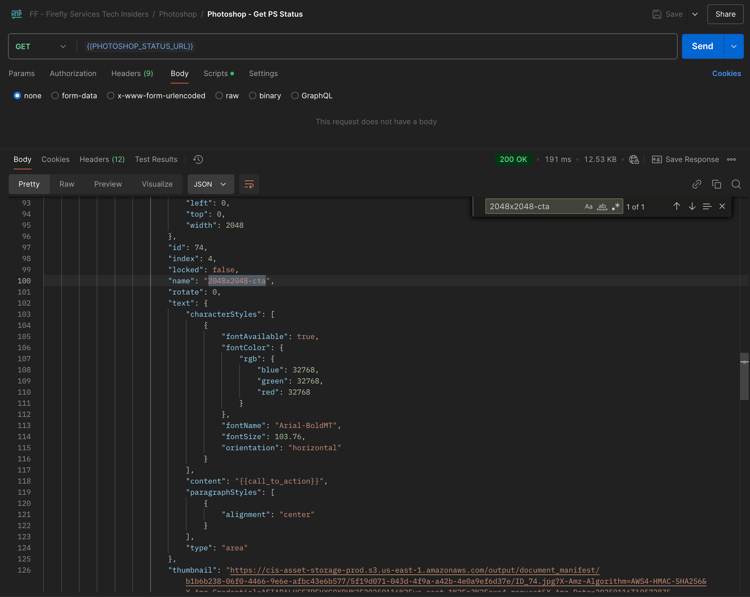Image resolution: width=750 pixels, height=597 pixels.
Task: Select GraphQL body type
Action: coord(311,96)
